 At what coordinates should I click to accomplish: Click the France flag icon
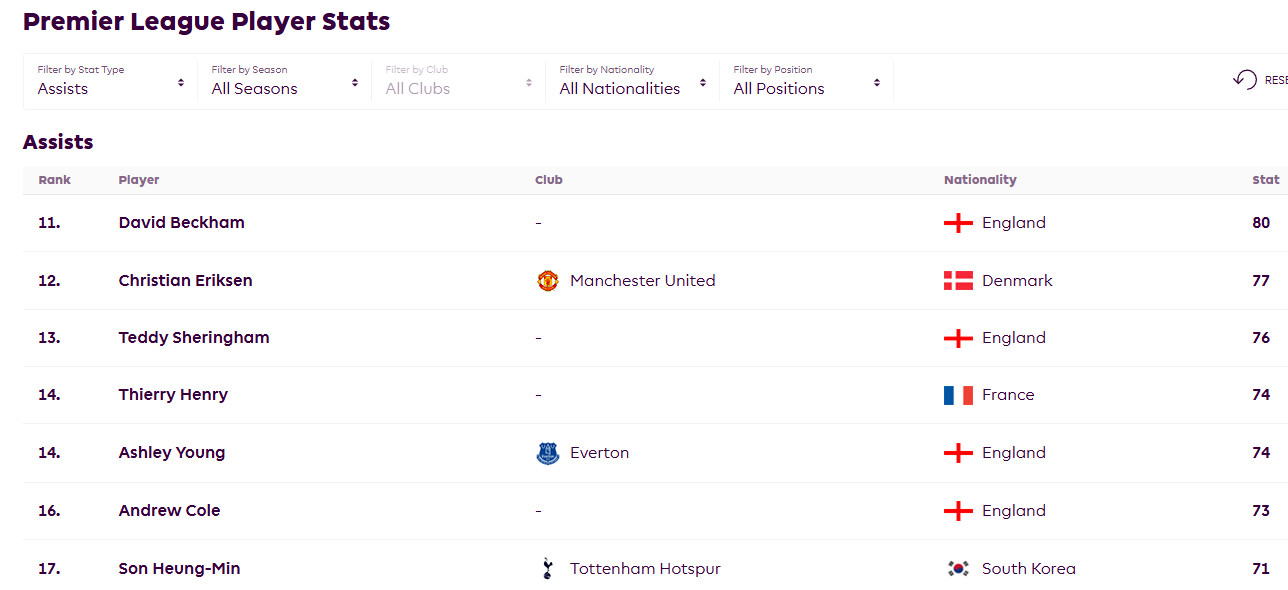point(958,395)
